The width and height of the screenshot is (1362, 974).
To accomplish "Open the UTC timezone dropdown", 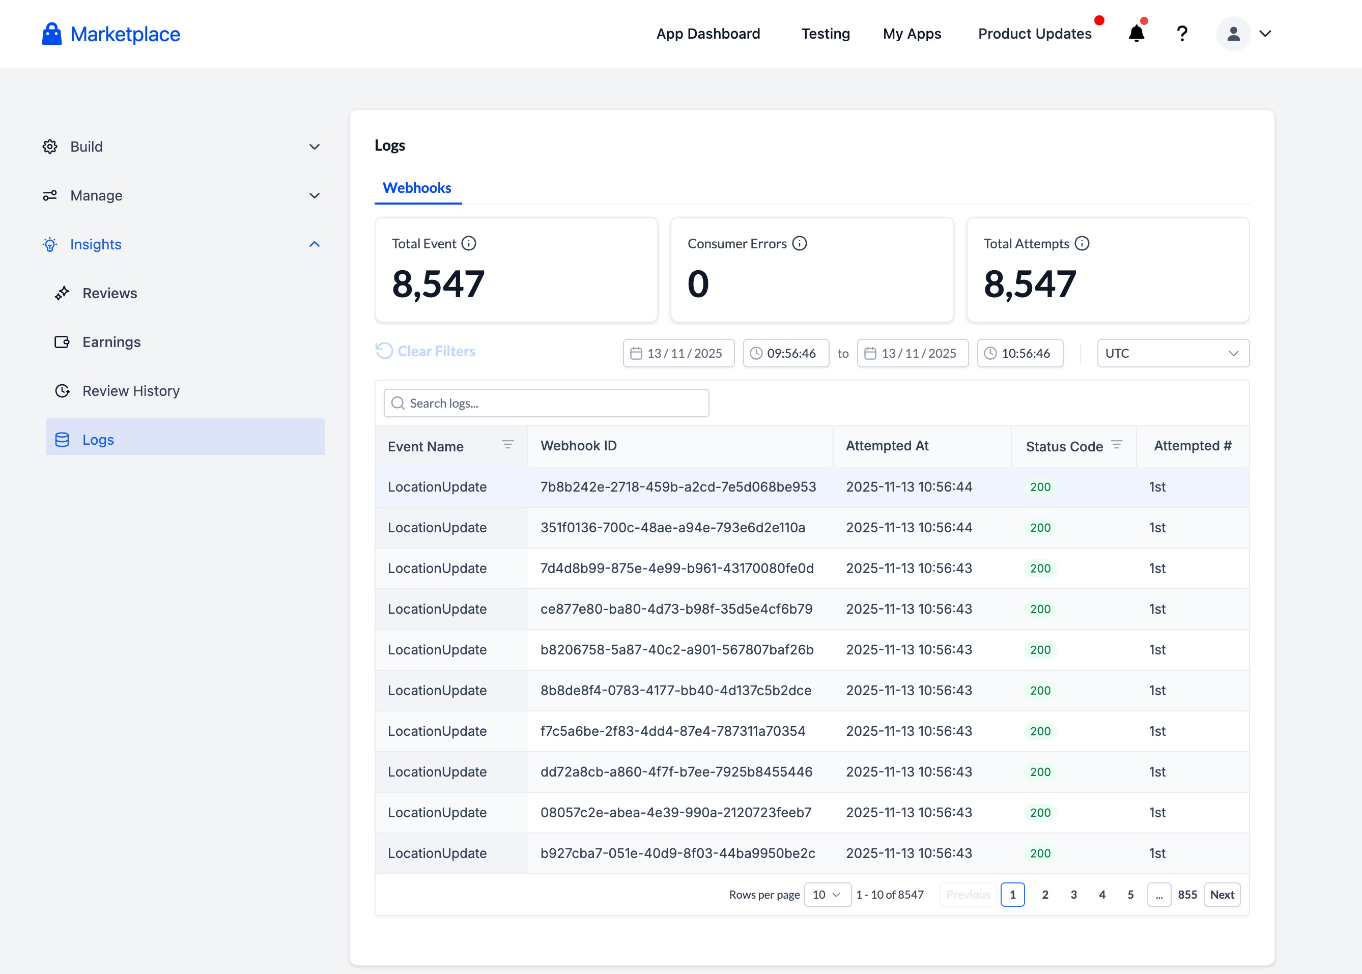I will (x=1173, y=354).
